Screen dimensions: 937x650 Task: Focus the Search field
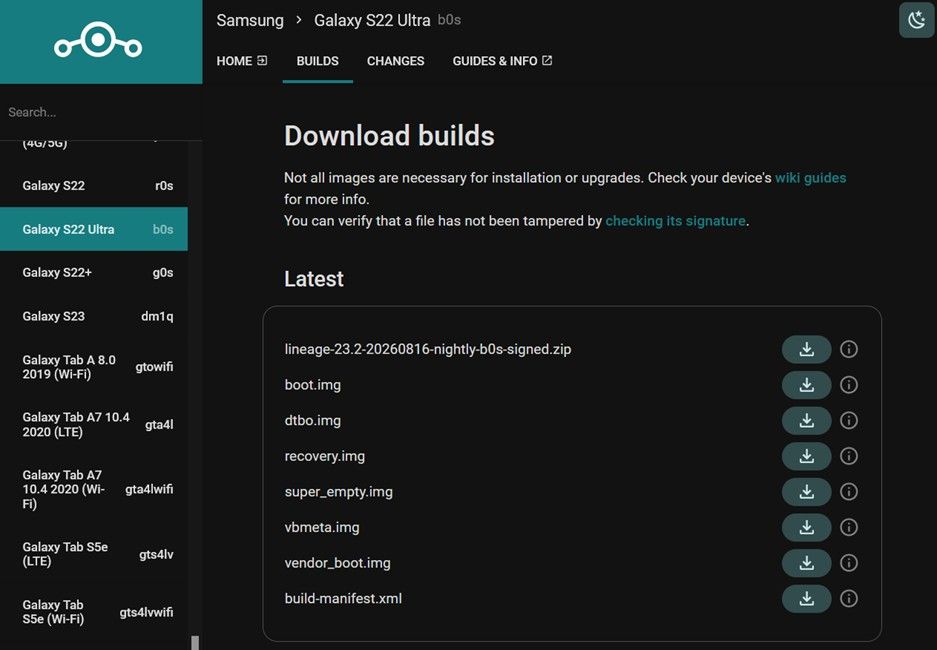click(x=101, y=112)
